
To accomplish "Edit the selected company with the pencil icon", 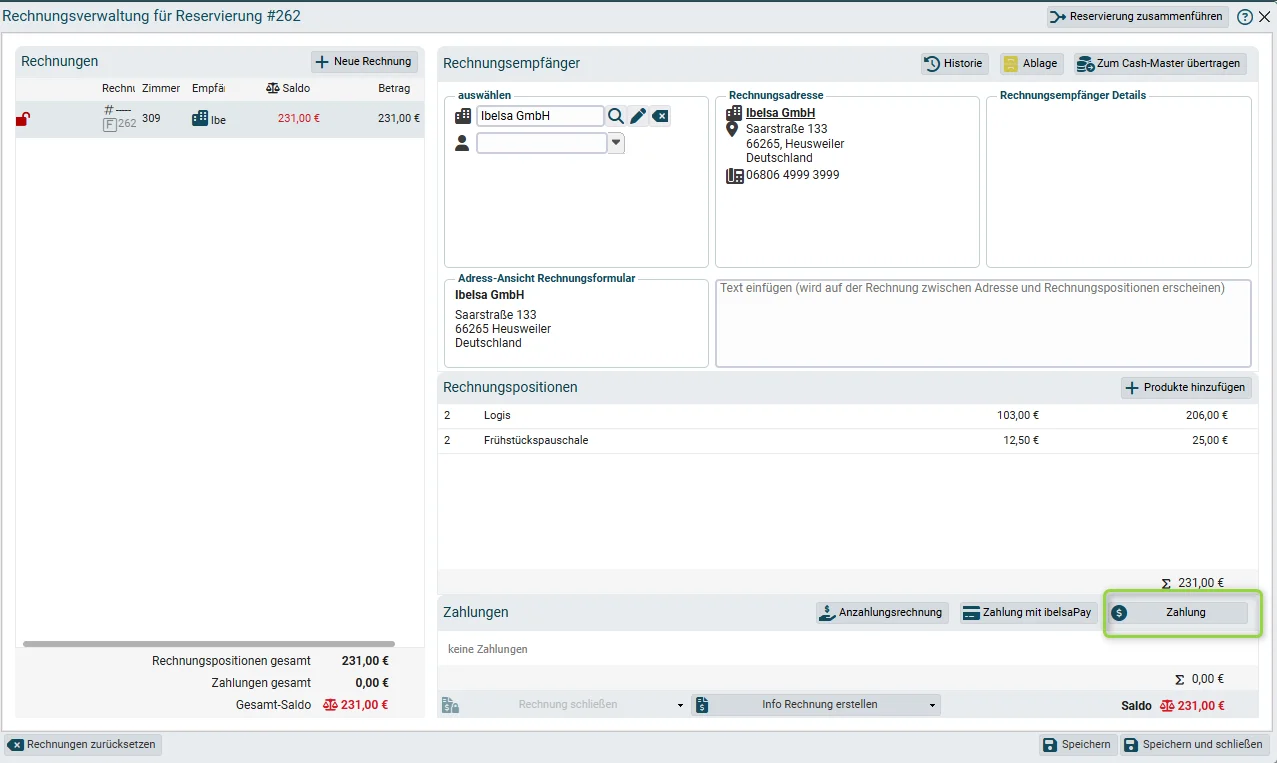I will pyautogui.click(x=638, y=116).
